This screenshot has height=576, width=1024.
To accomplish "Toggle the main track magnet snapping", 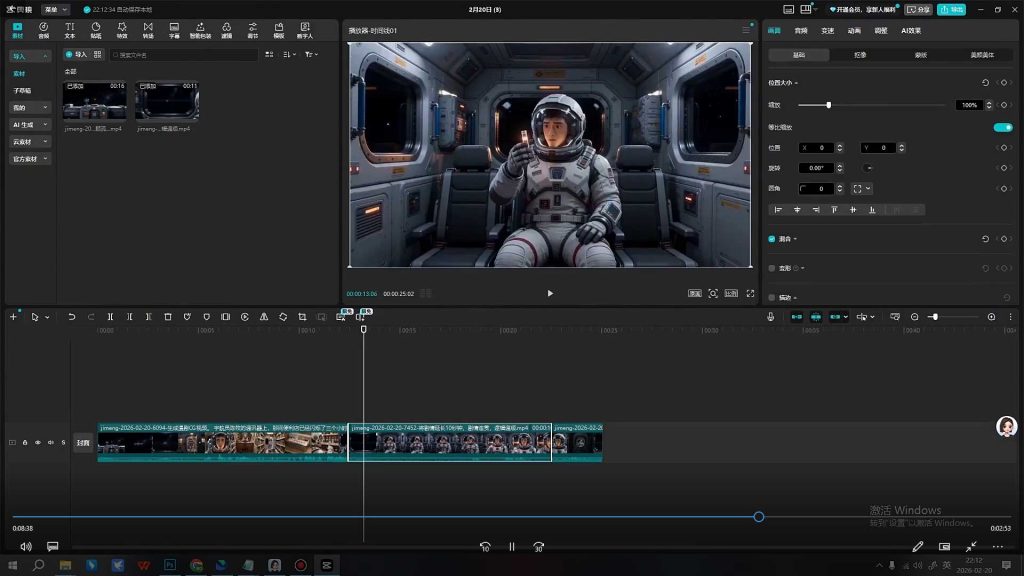I will click(797, 317).
